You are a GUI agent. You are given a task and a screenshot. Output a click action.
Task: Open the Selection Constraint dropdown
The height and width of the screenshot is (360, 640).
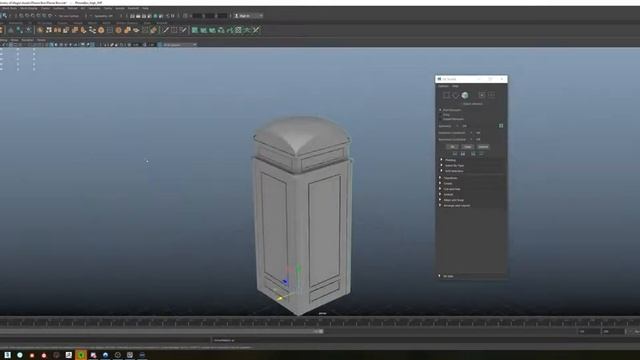point(476,133)
